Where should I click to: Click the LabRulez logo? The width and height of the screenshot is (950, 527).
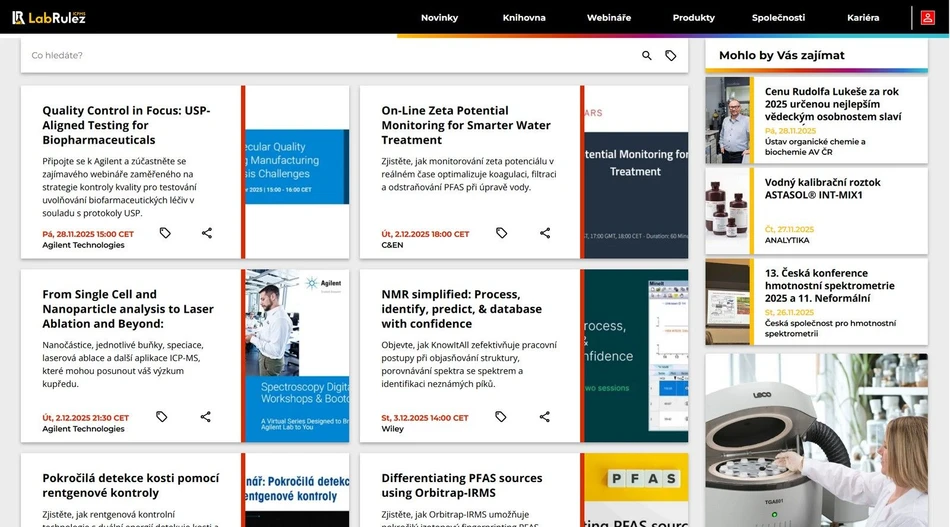point(49,17)
